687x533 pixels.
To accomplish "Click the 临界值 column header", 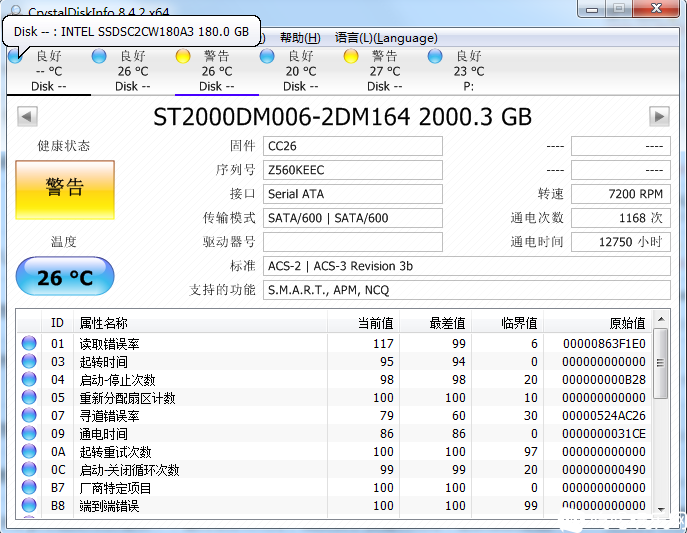I will pyautogui.click(x=507, y=323).
